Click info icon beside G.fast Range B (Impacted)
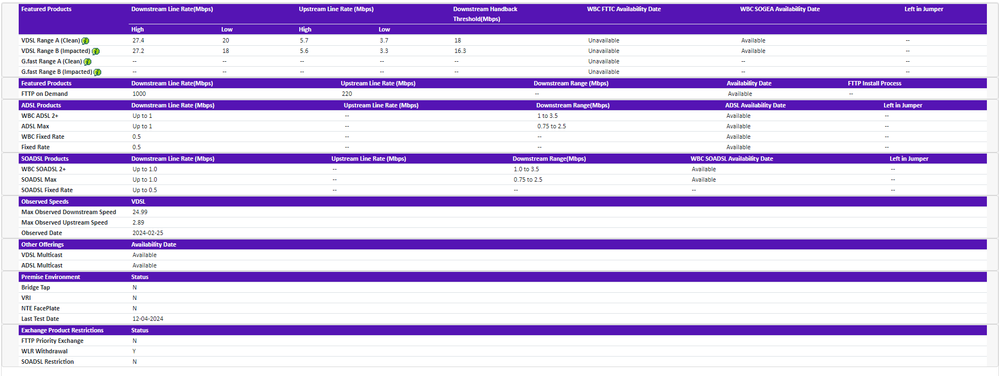 tap(97, 72)
